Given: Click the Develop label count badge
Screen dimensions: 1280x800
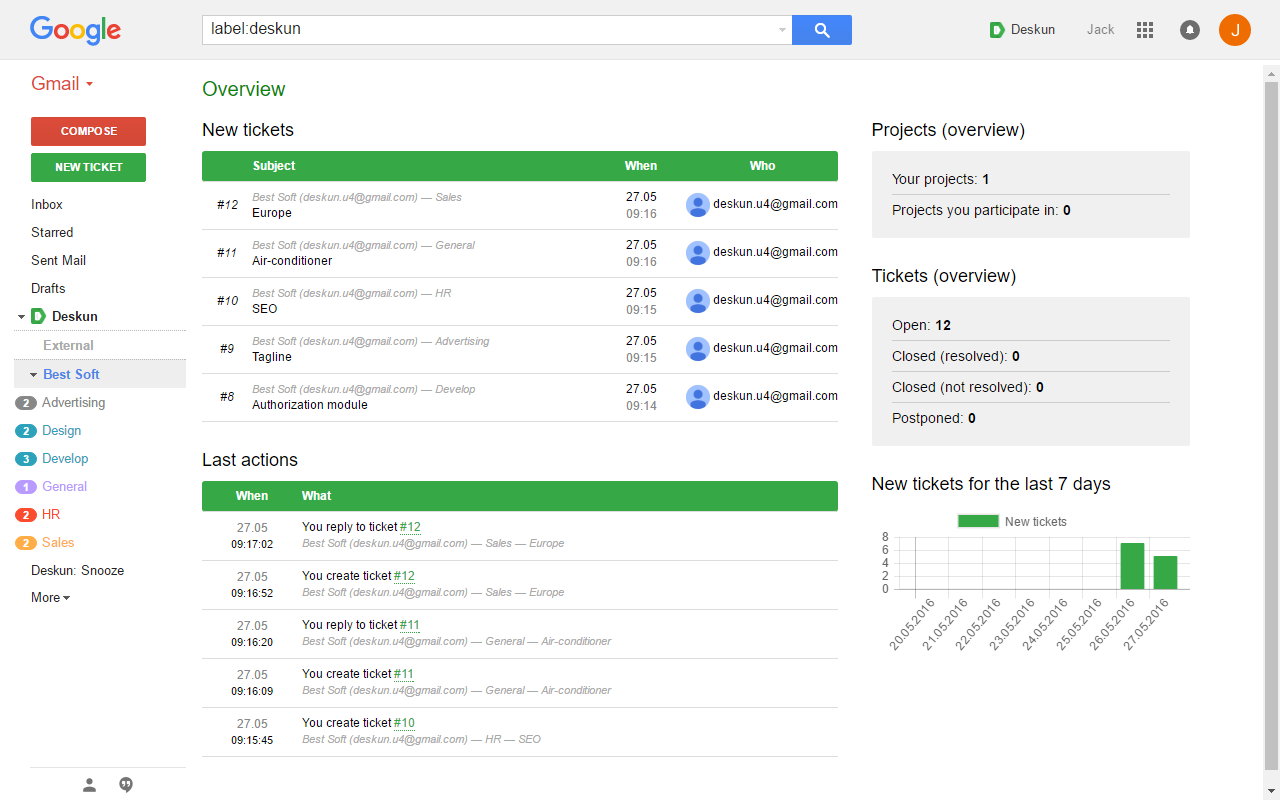Looking at the screenshot, I should 26,459.
